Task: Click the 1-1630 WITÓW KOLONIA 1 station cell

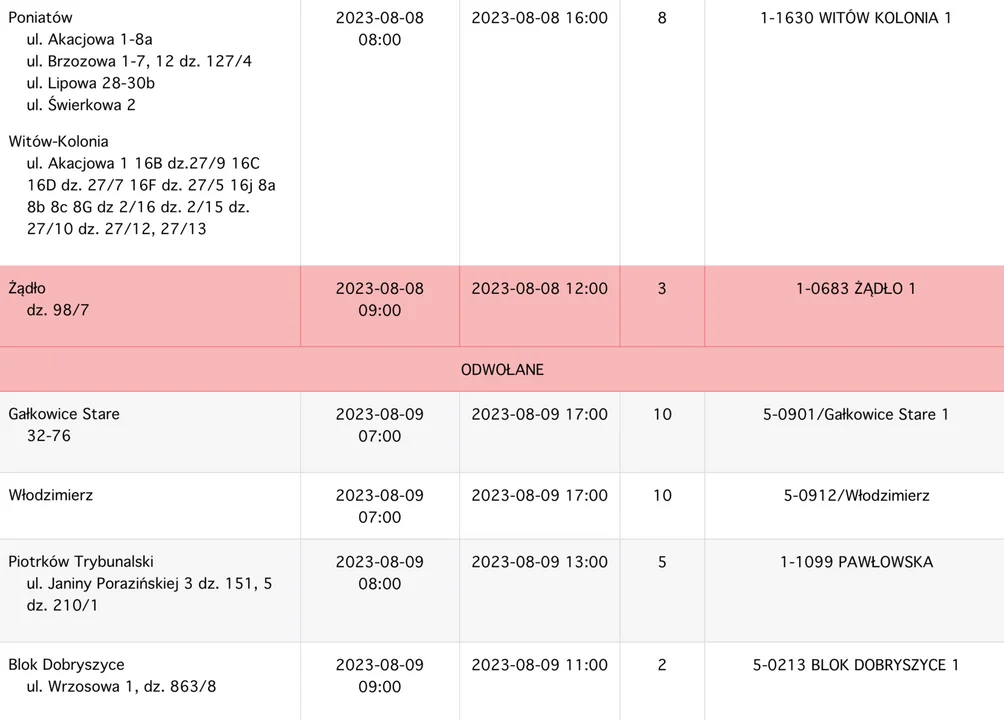Action: pos(855,18)
